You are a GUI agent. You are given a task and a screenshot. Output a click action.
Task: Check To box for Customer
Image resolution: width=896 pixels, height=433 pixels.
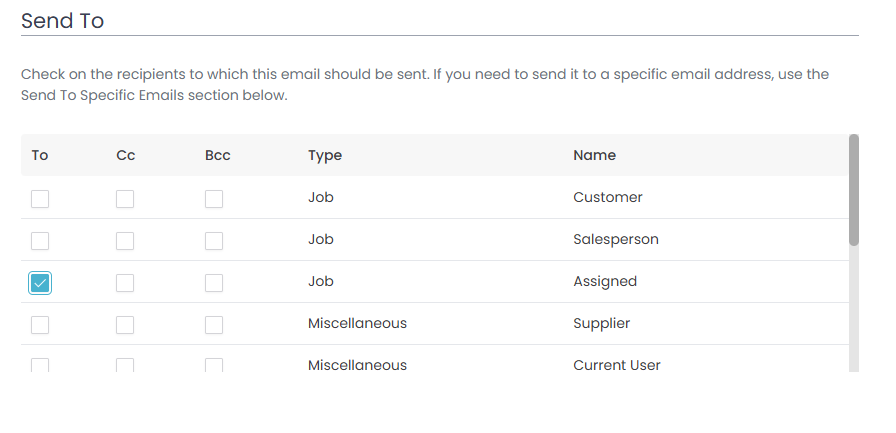click(x=40, y=199)
